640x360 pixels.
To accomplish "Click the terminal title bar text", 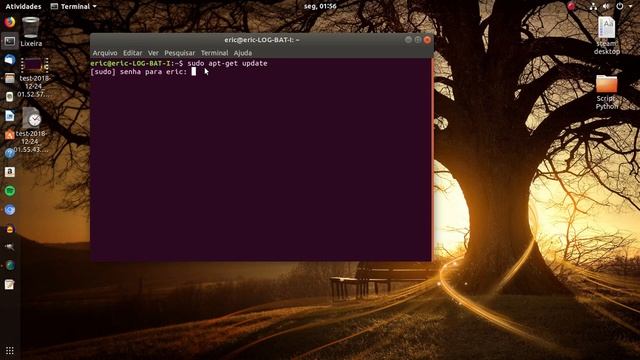I will tap(262, 40).
